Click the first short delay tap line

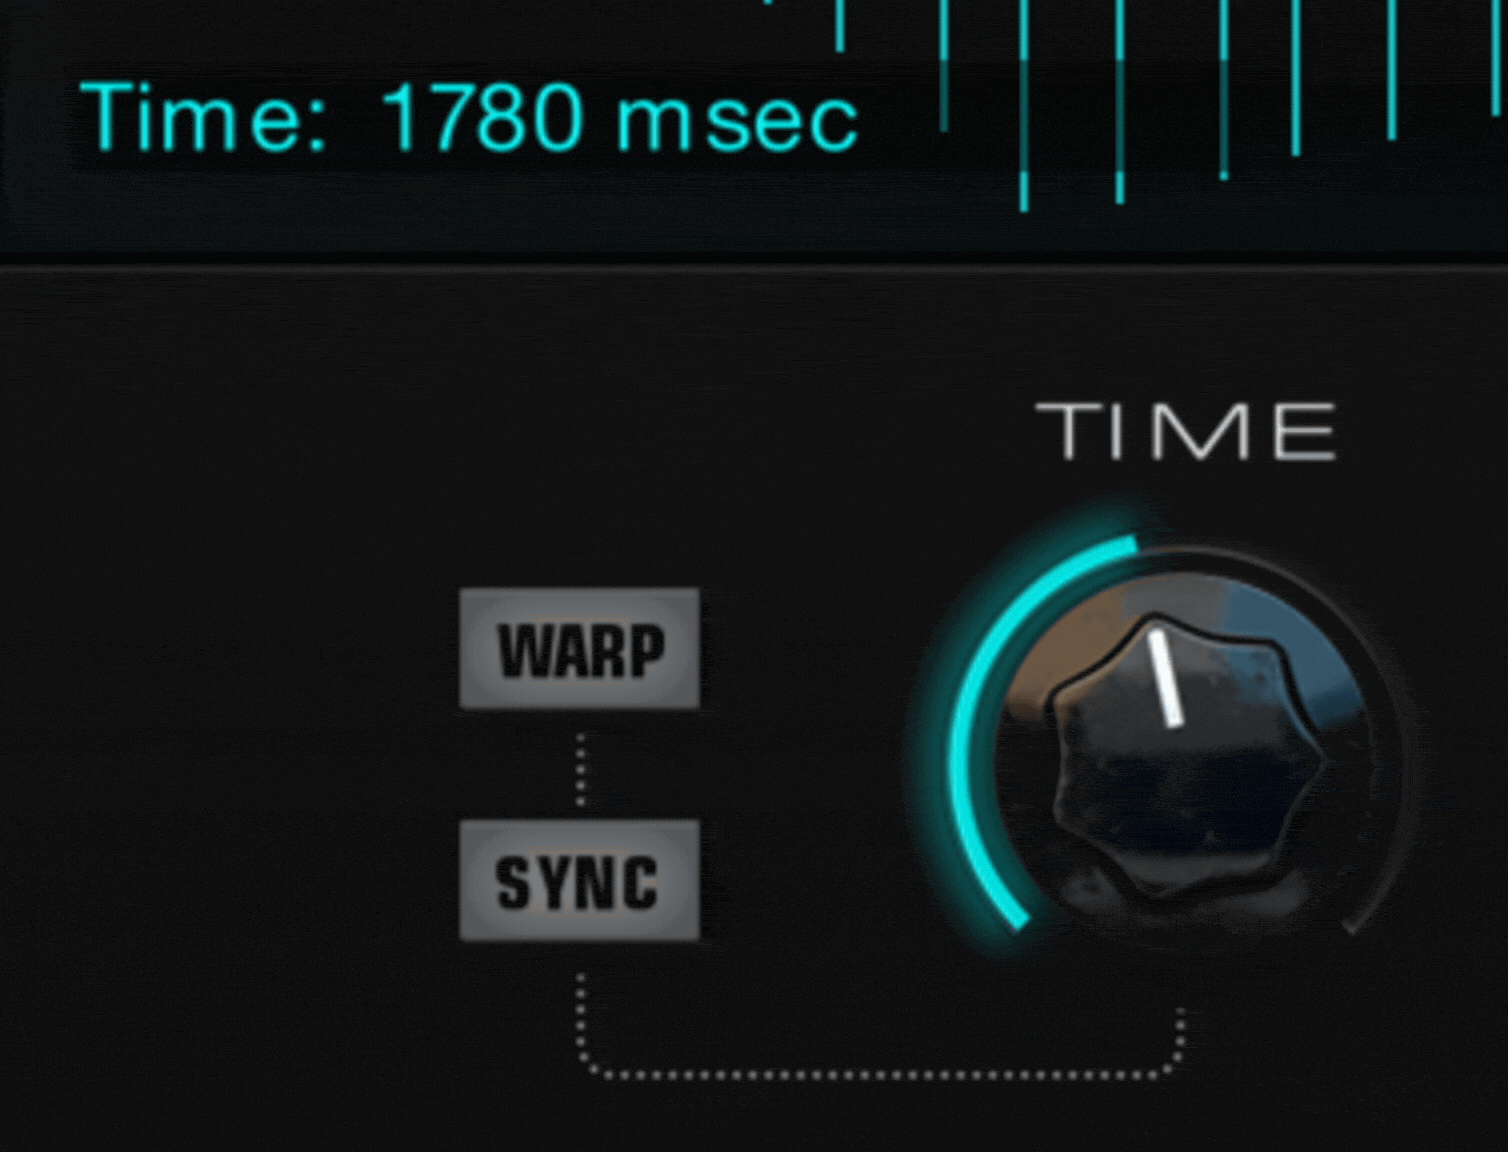click(x=839, y=25)
